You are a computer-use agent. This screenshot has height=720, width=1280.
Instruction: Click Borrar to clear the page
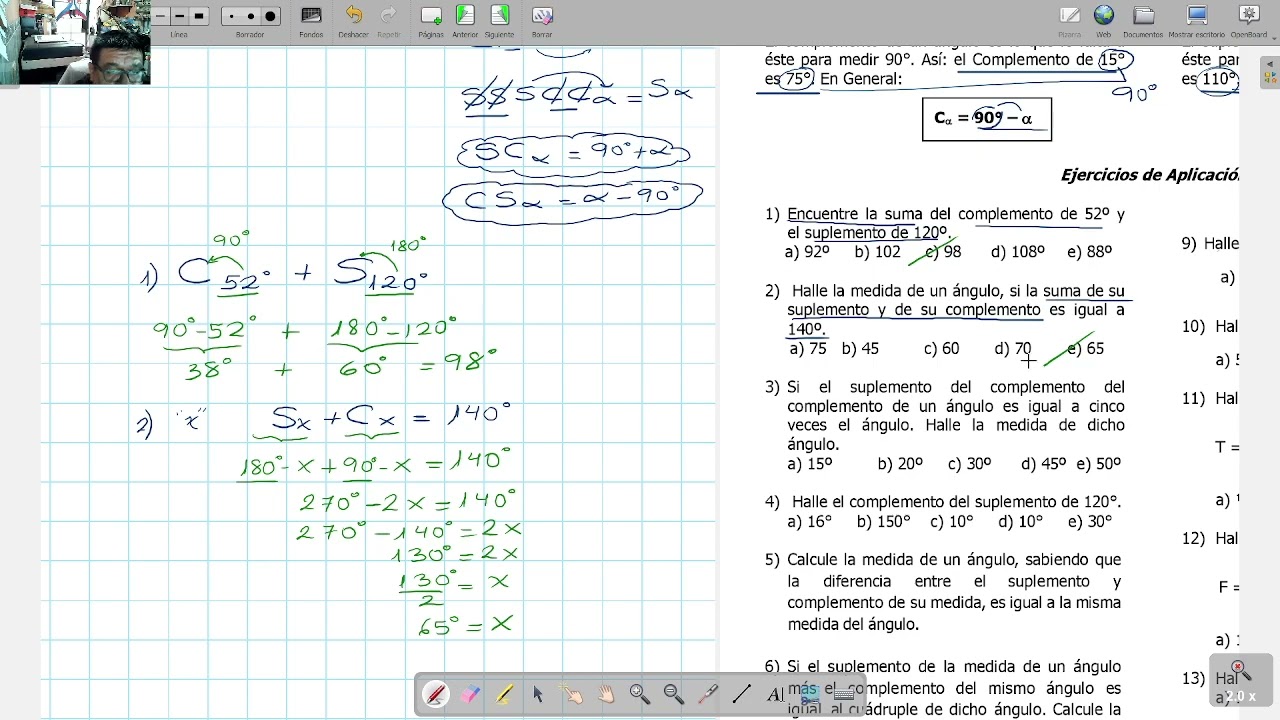click(x=542, y=21)
